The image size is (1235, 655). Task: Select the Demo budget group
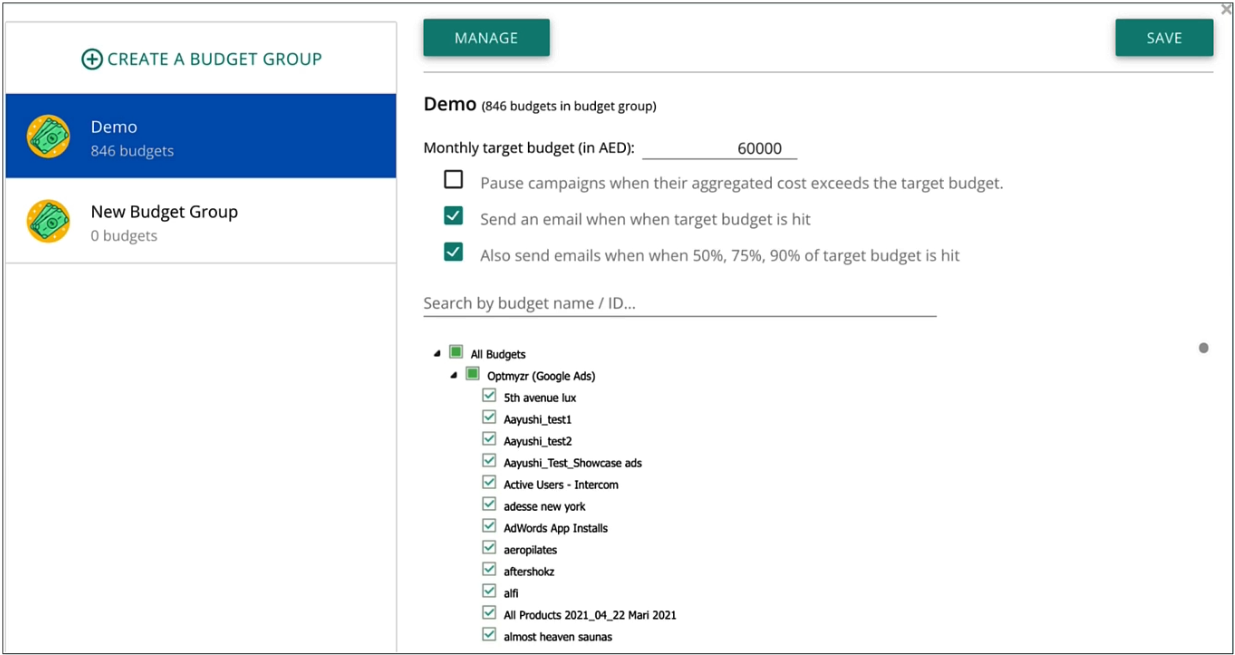(x=200, y=137)
